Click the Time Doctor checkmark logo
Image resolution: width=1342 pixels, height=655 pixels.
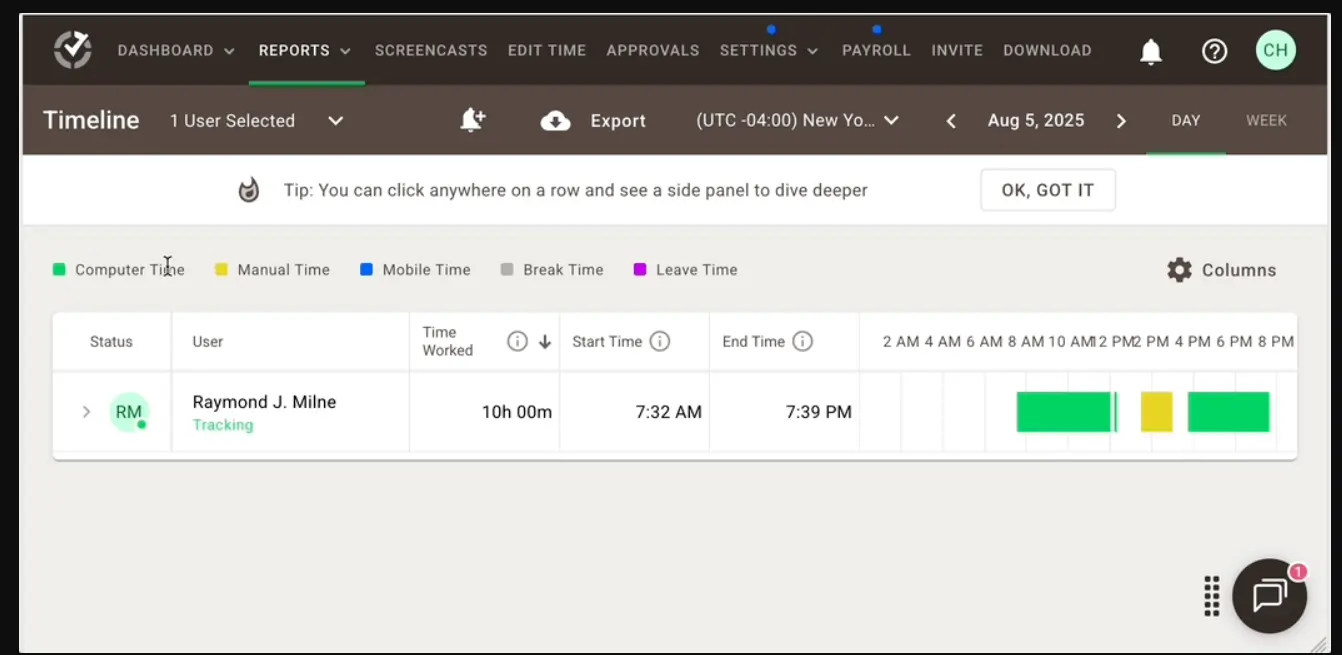pyautogui.click(x=73, y=50)
